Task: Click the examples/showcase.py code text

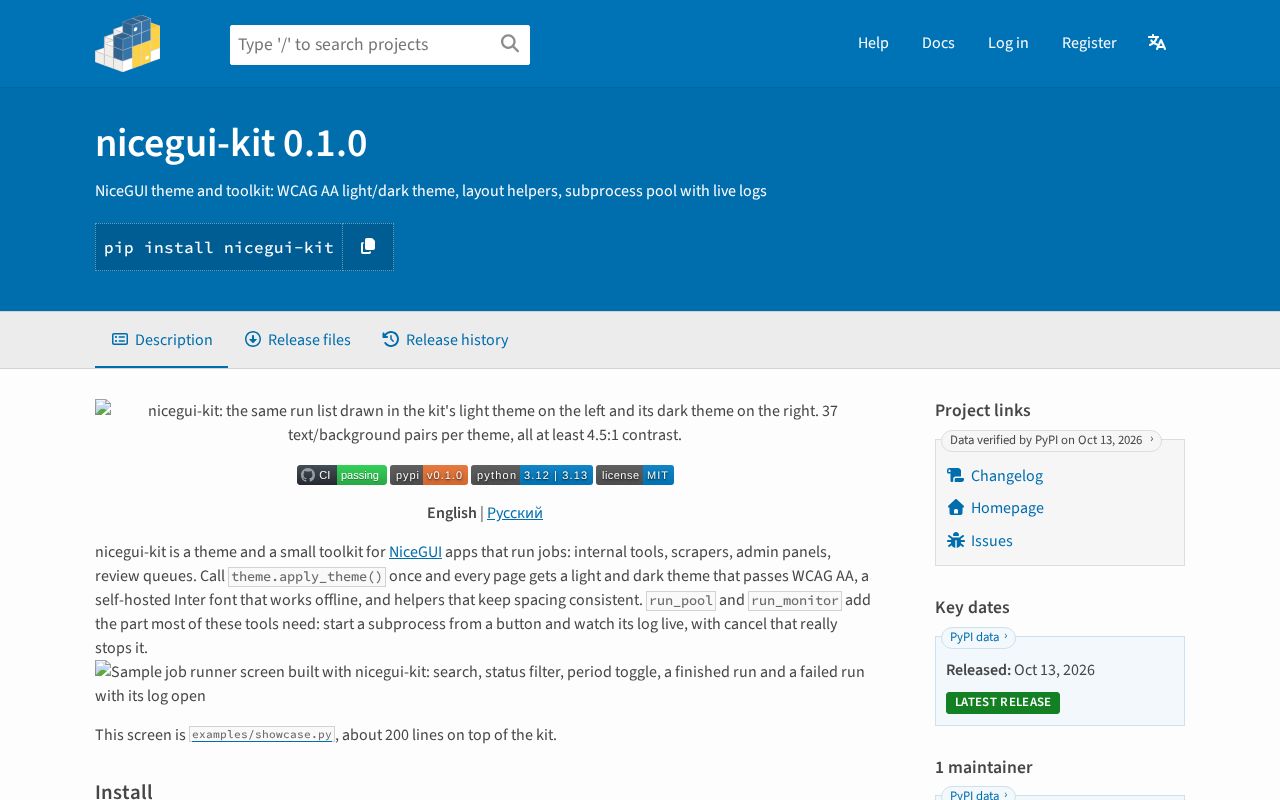Action: tap(262, 735)
